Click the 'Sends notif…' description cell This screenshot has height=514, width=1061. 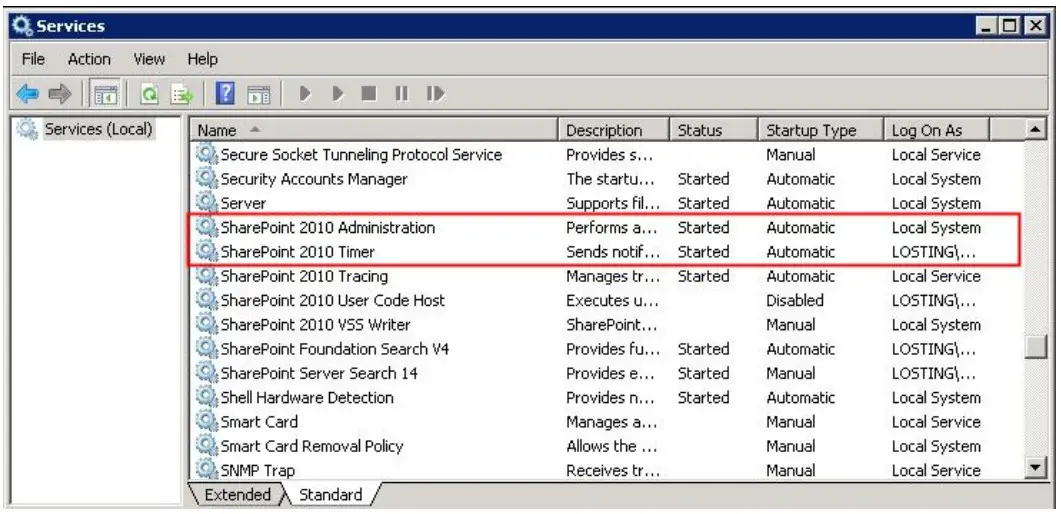tap(613, 252)
